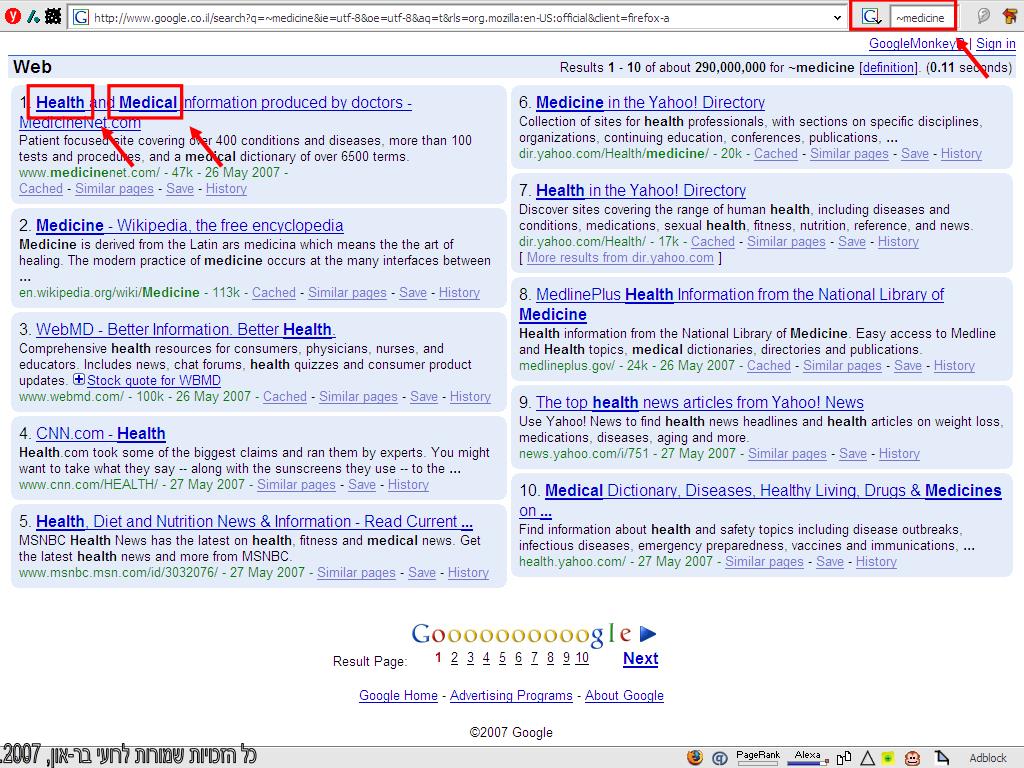Open Cached link for medlineplus.gov result
1024x768 pixels.
769,366
